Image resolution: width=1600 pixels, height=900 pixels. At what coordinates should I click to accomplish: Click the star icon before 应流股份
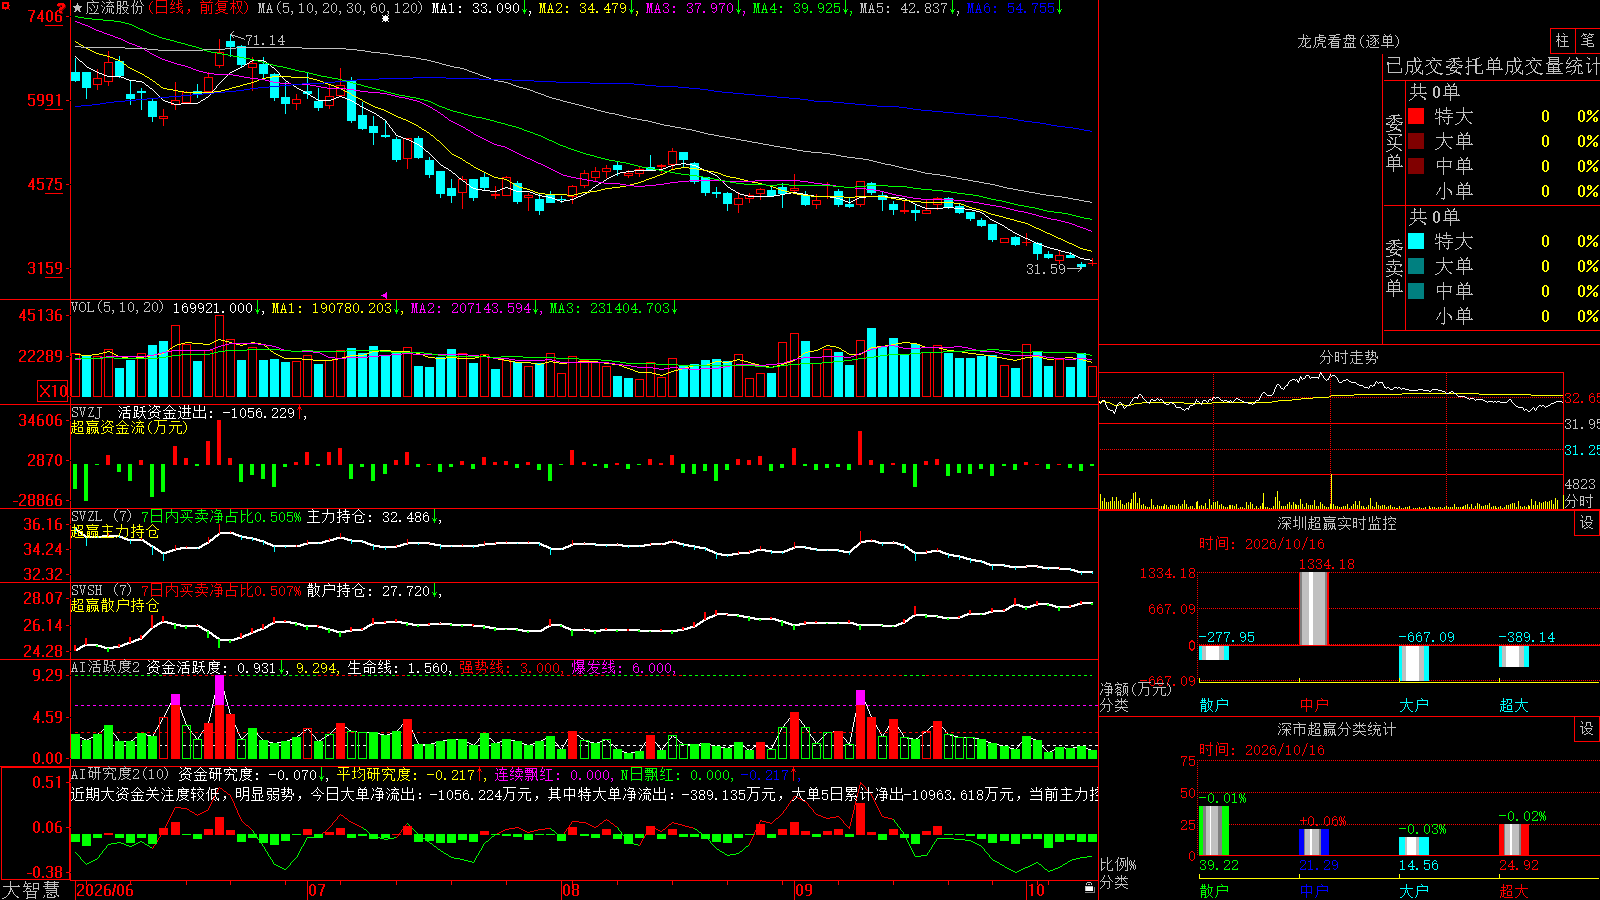(x=78, y=8)
